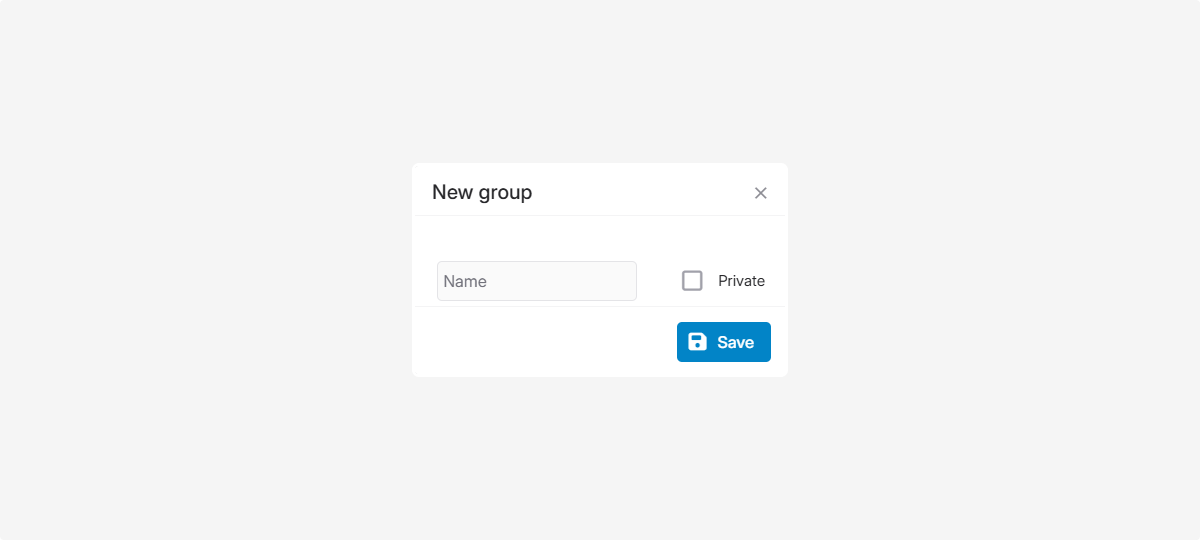Select the save disk icon

698,342
